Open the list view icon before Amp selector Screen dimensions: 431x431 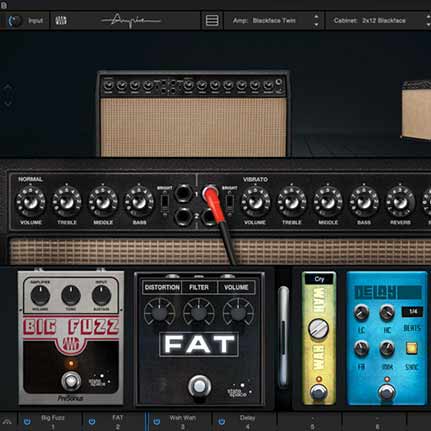pyautogui.click(x=212, y=21)
